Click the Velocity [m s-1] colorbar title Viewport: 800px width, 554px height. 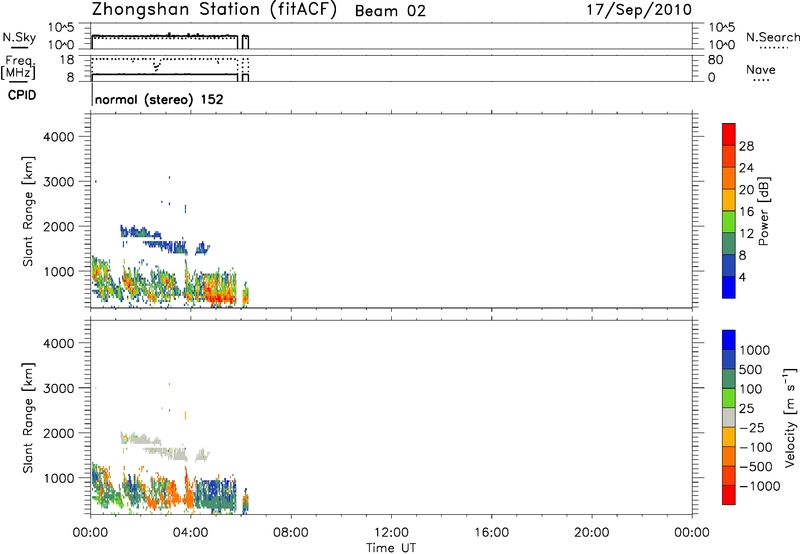click(790, 418)
